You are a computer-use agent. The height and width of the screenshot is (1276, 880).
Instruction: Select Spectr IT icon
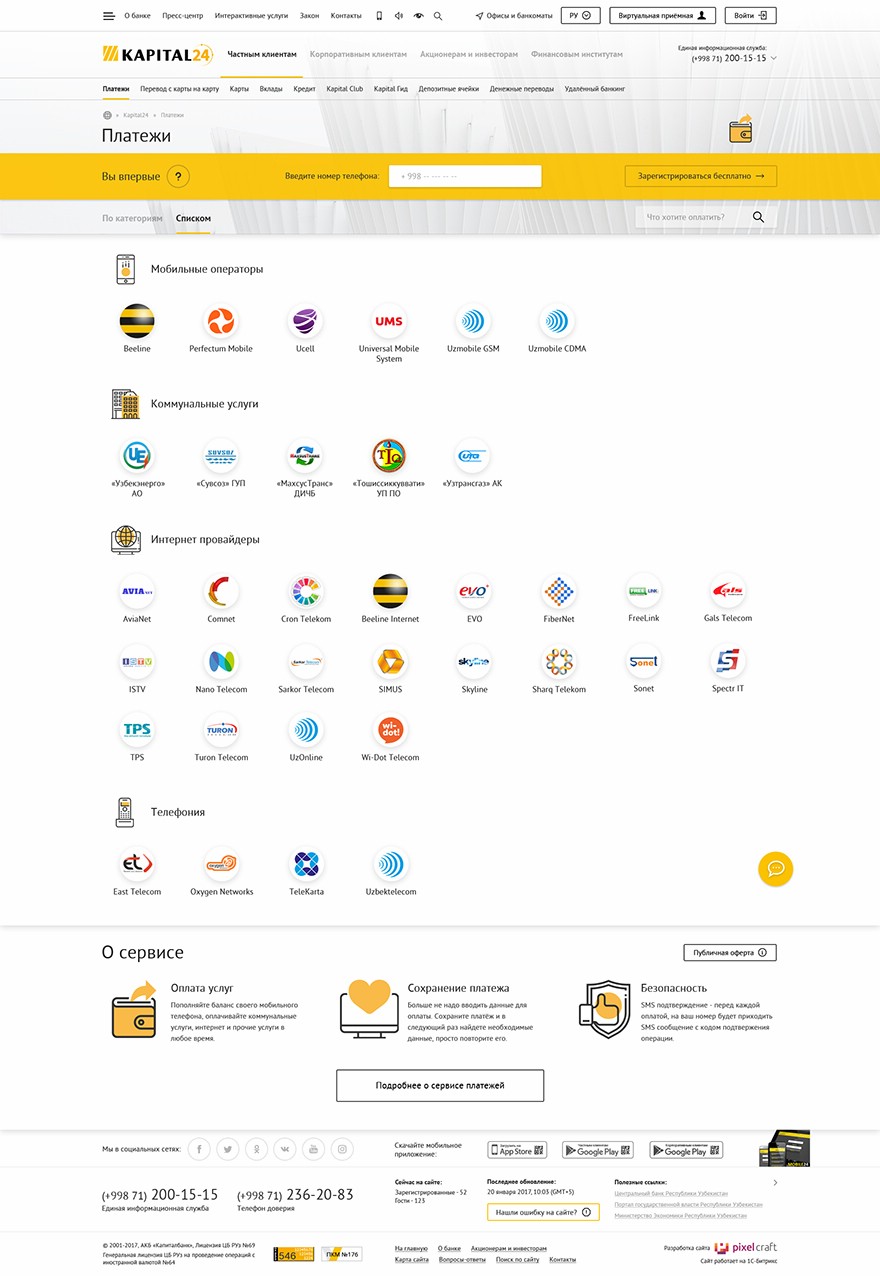click(x=727, y=661)
